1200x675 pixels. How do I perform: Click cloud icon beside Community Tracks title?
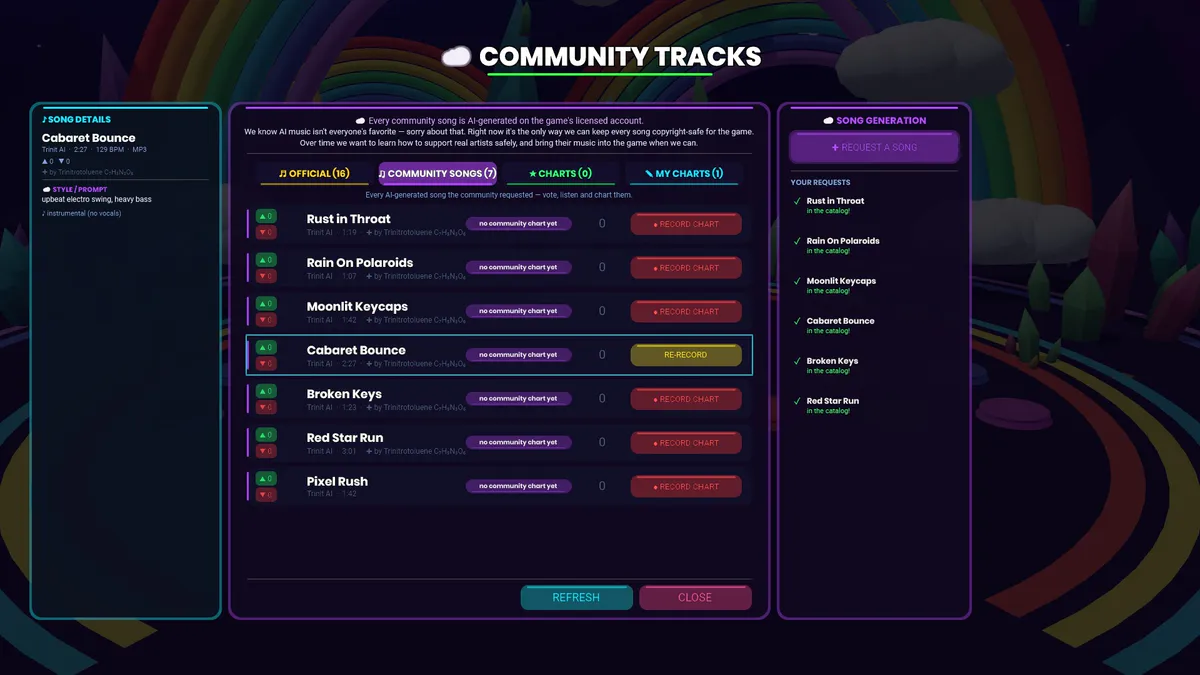[456, 57]
